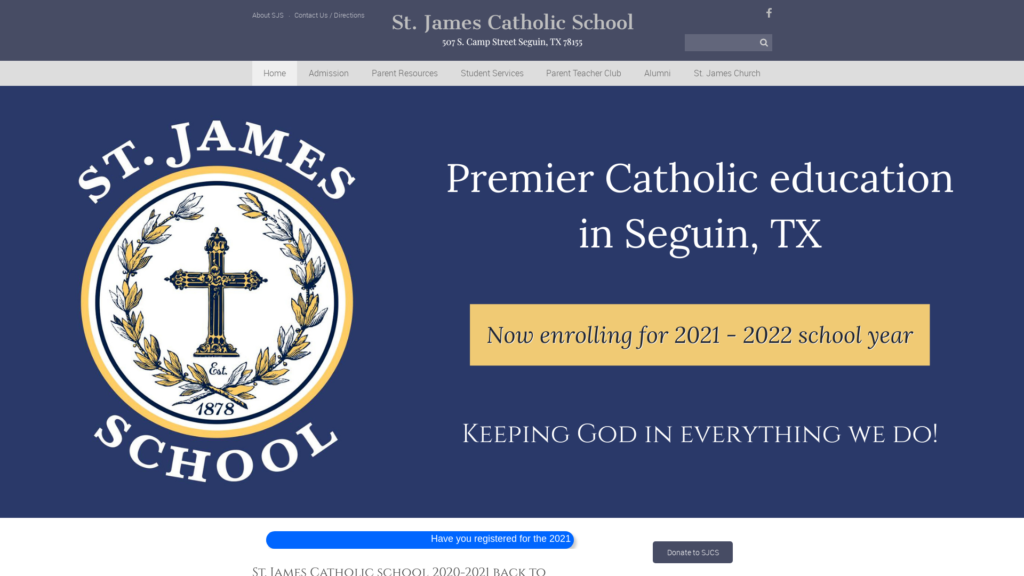Viewport: 1024px width, 576px height.
Task: Go to Contact Us / Directions
Action: [x=329, y=16]
